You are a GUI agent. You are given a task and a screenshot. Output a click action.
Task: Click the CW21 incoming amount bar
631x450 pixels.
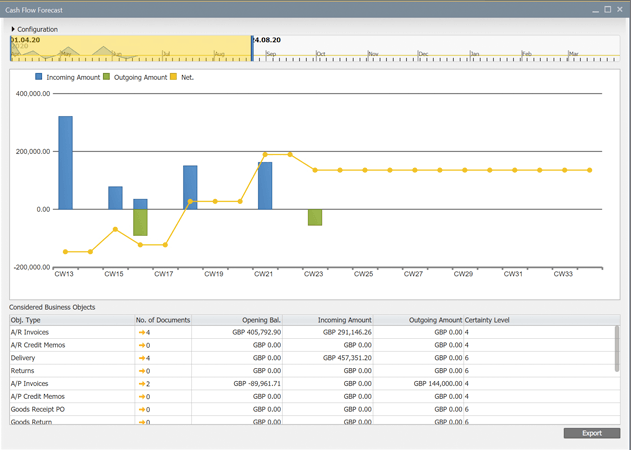tap(265, 186)
